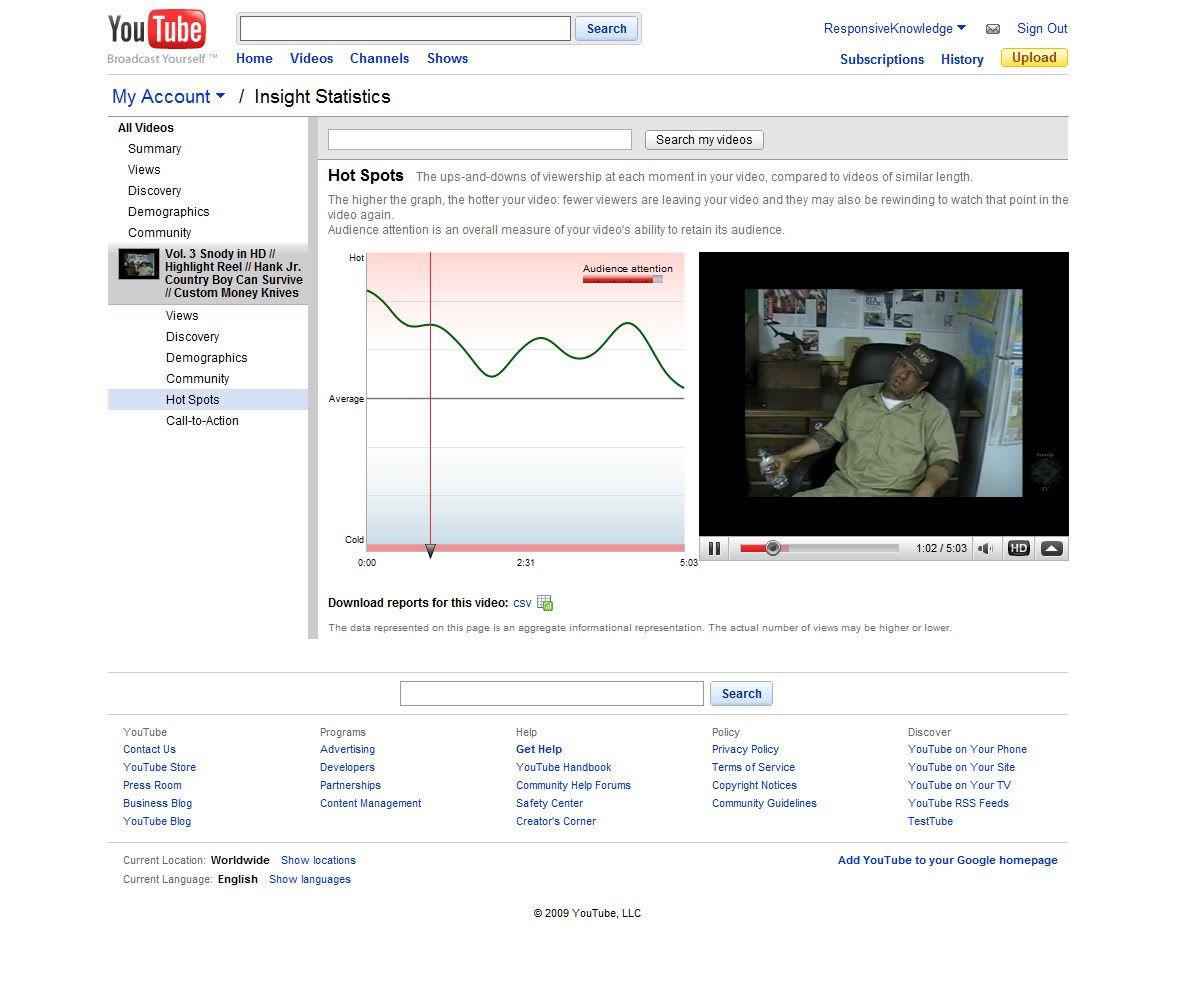Focus the search my videos text box
This screenshot has width=1181, height=981.
[x=480, y=139]
